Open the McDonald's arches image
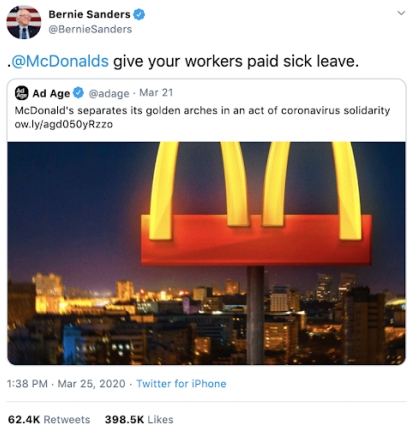 (206, 253)
